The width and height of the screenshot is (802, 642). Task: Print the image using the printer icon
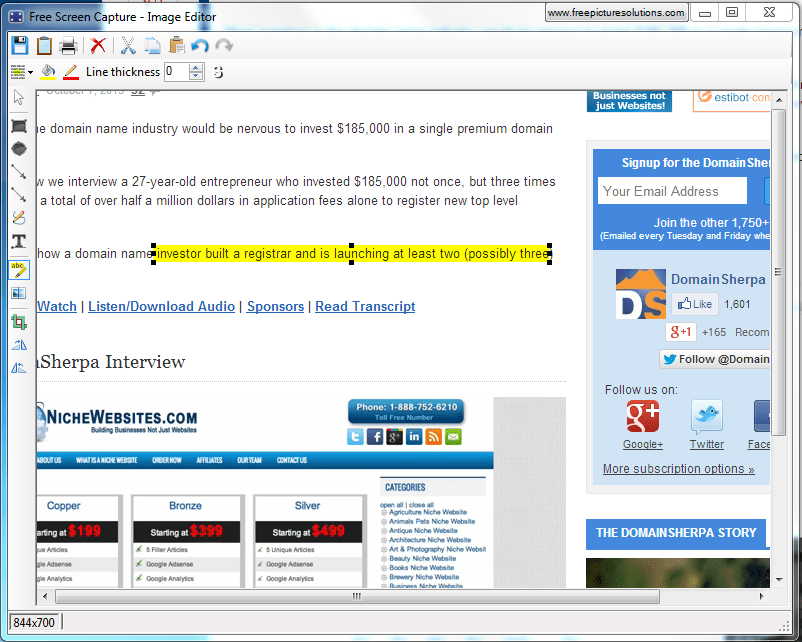pyautogui.click(x=68, y=46)
